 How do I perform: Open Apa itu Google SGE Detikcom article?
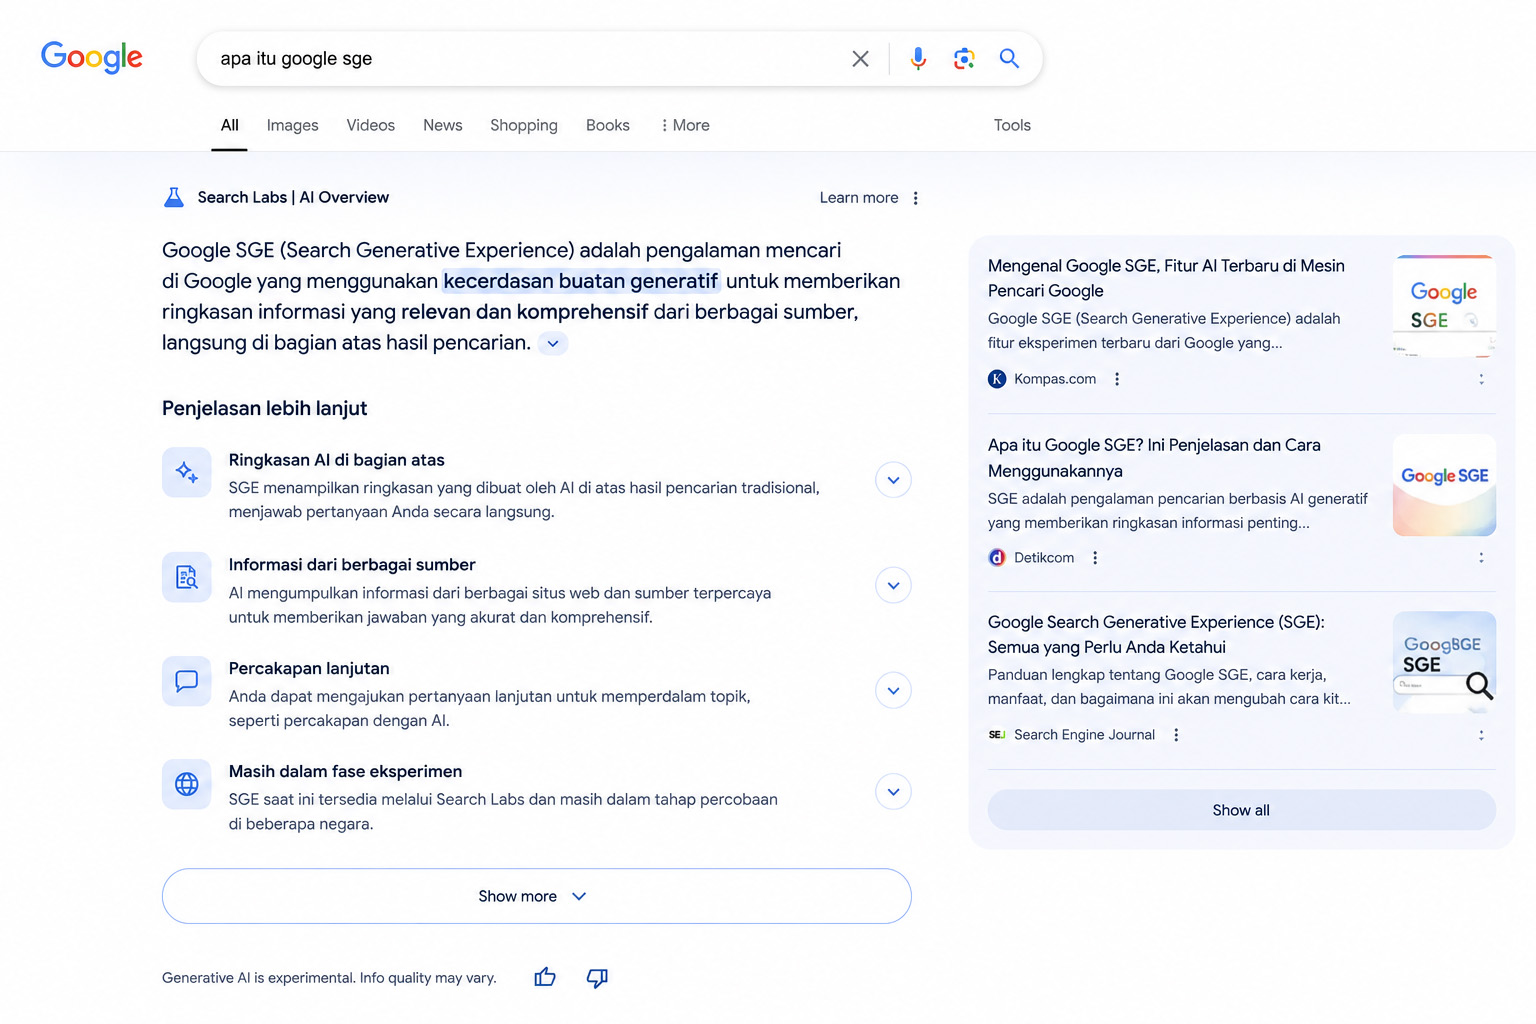(1154, 458)
